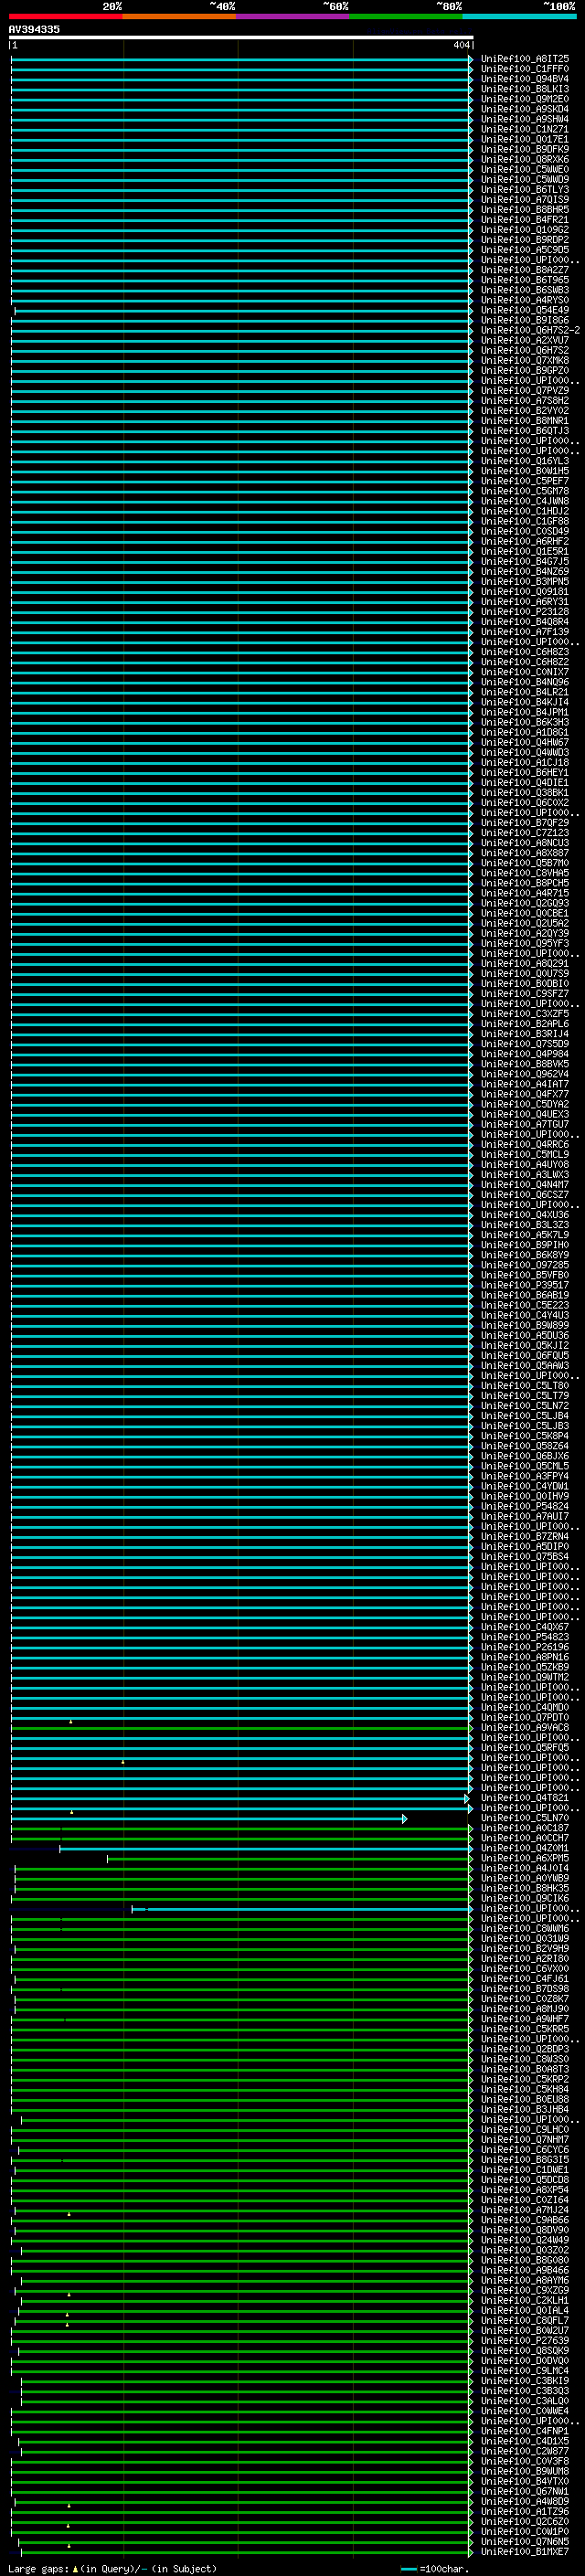Select the UniRef100_P27639 label

point(525,2341)
